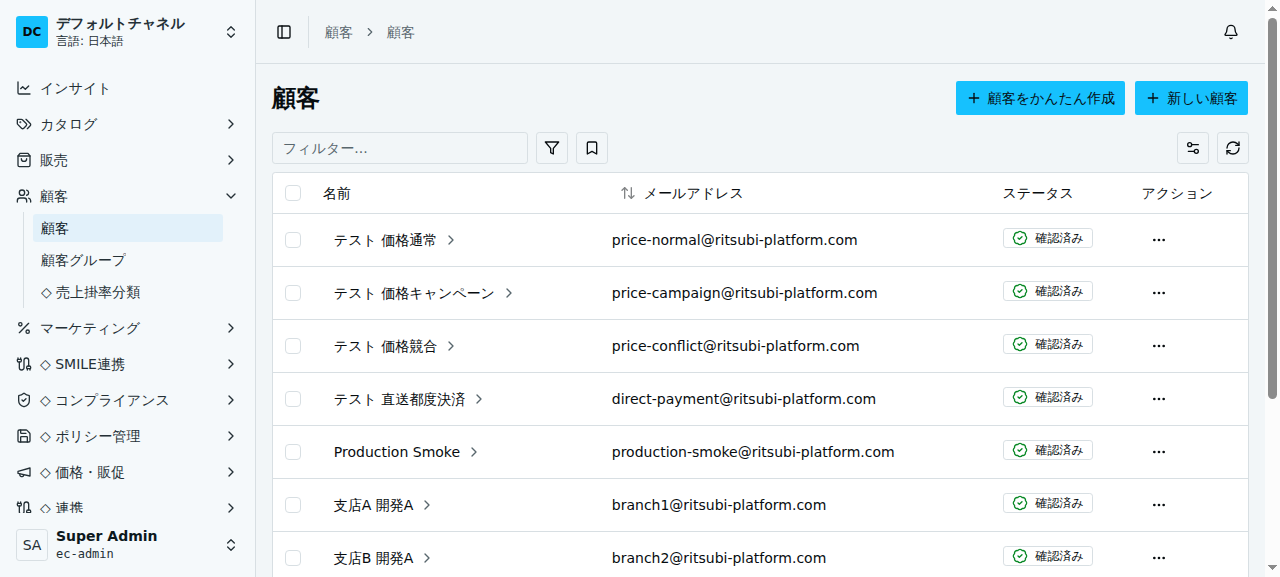Open actions menu for テスト 価格キャンペーン

click(x=1159, y=293)
